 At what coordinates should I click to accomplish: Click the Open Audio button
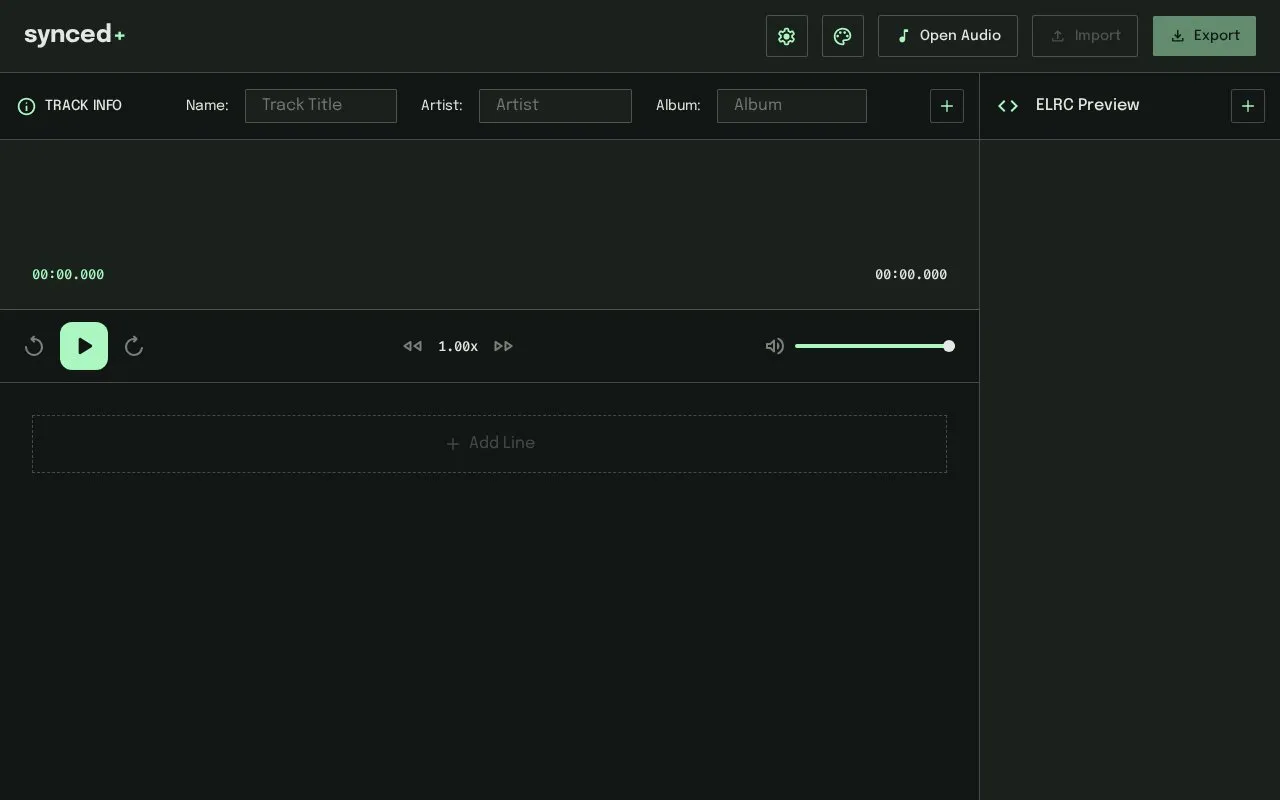pos(948,36)
